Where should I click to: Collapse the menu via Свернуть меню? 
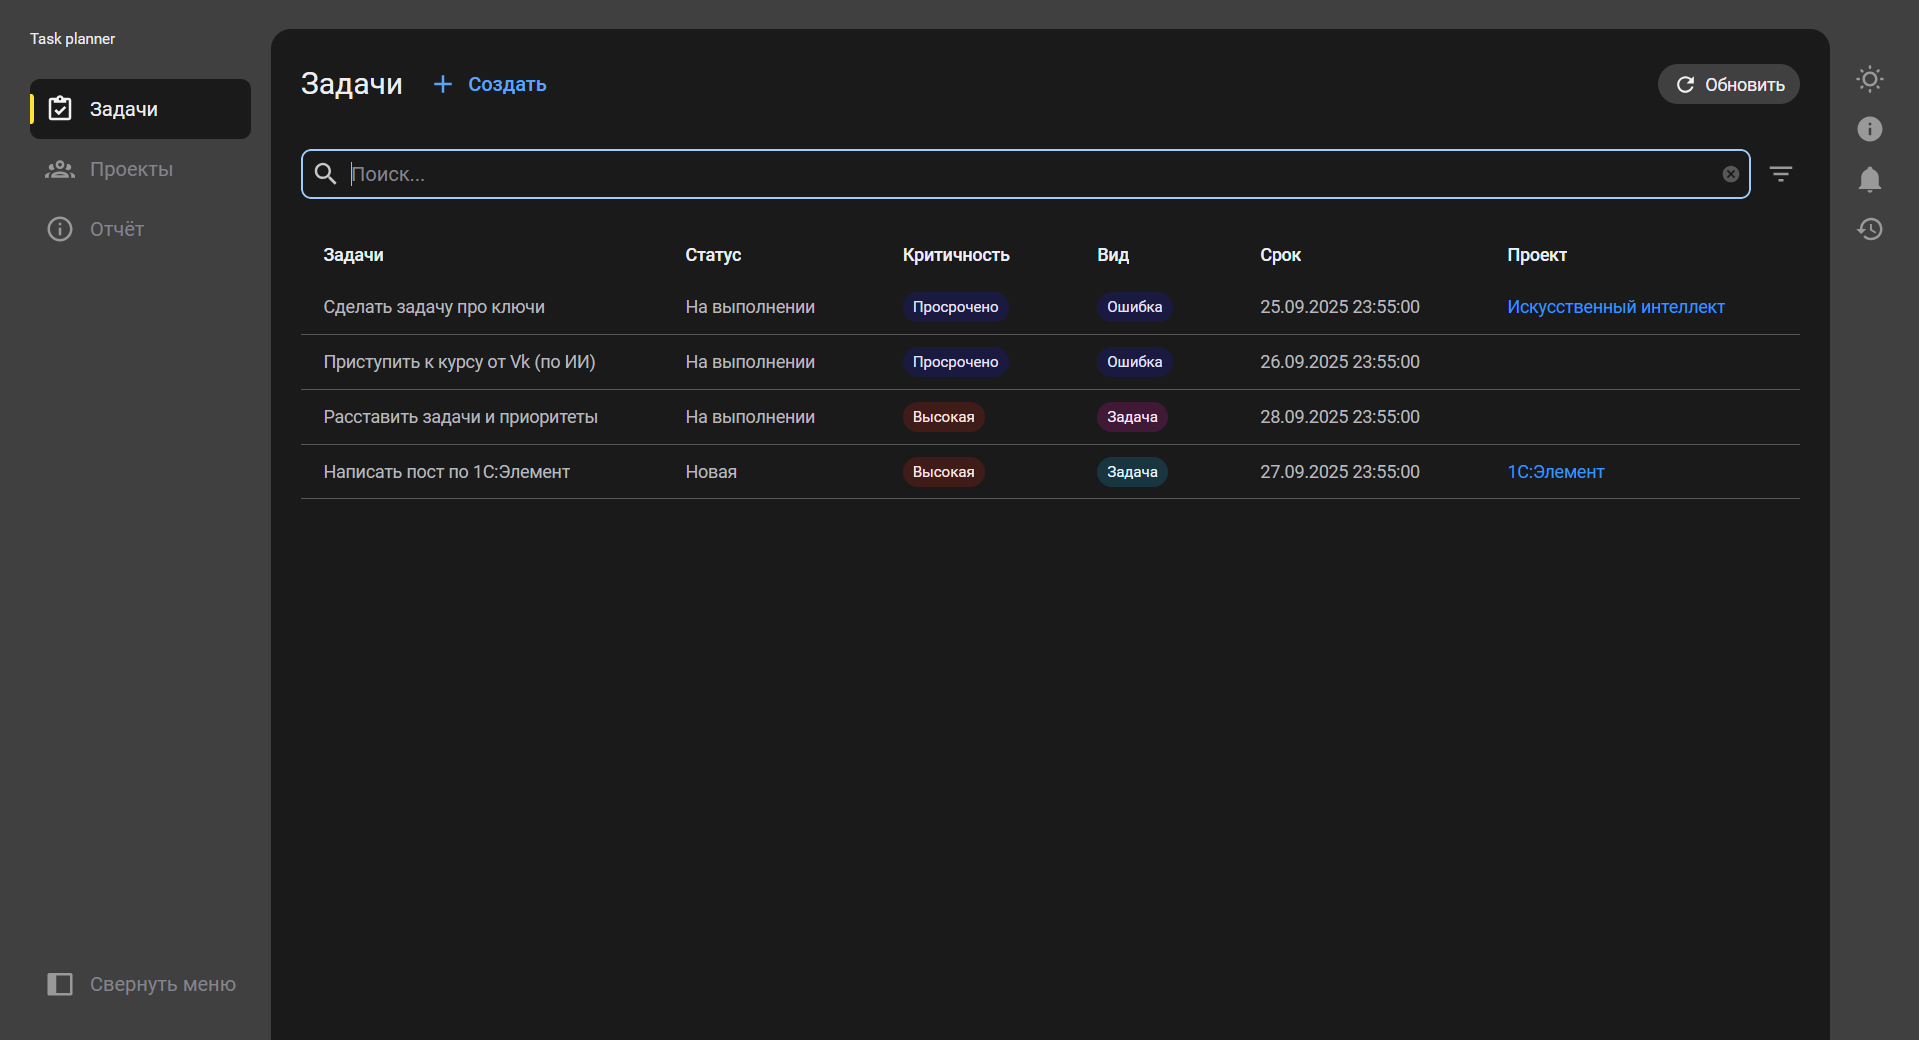click(141, 984)
